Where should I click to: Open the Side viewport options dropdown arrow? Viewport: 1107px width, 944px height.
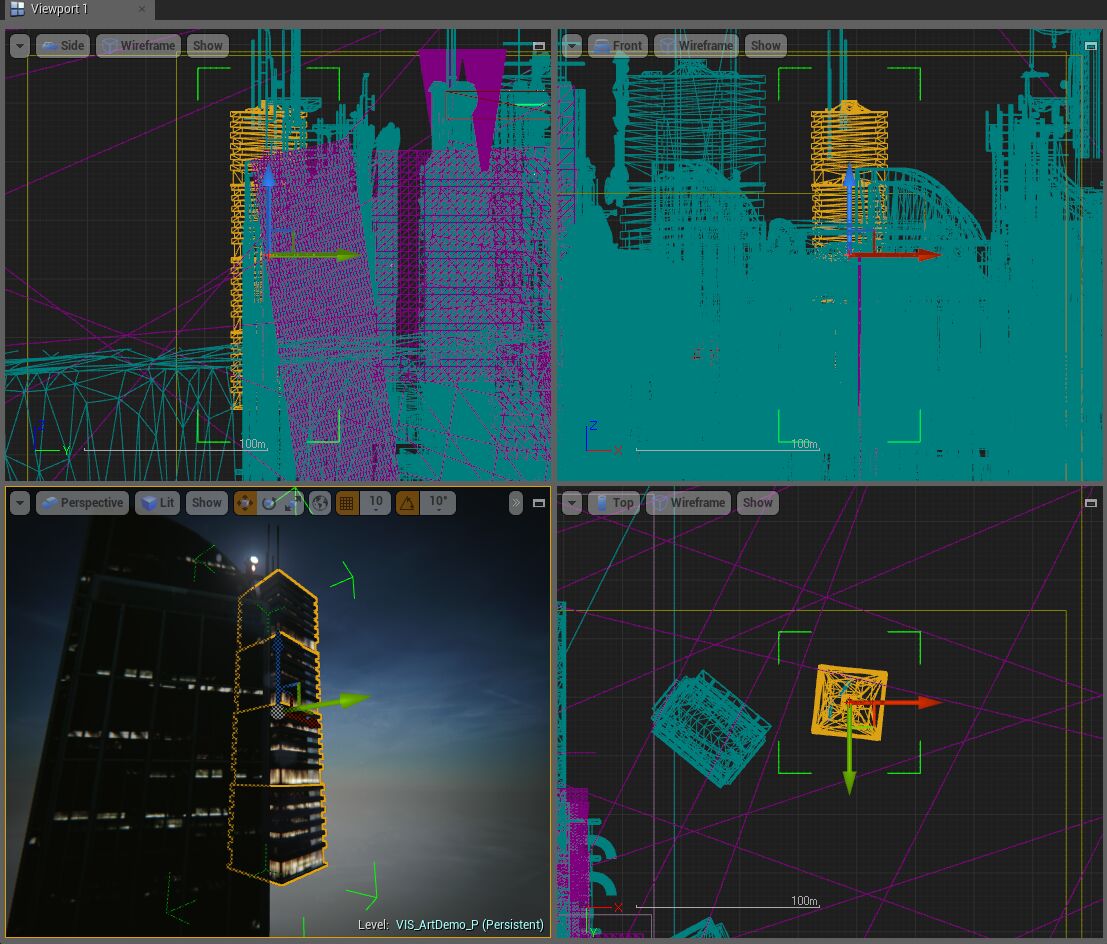click(x=19, y=45)
